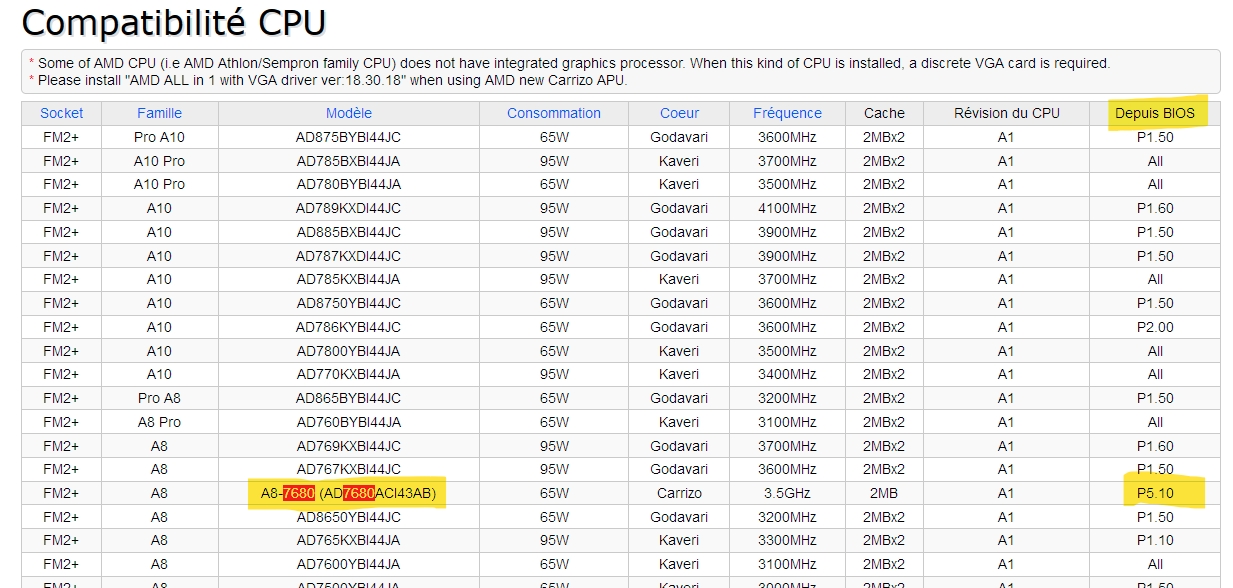
Task: Select the P1.10 BIOS version cell
Action: pos(1155,540)
